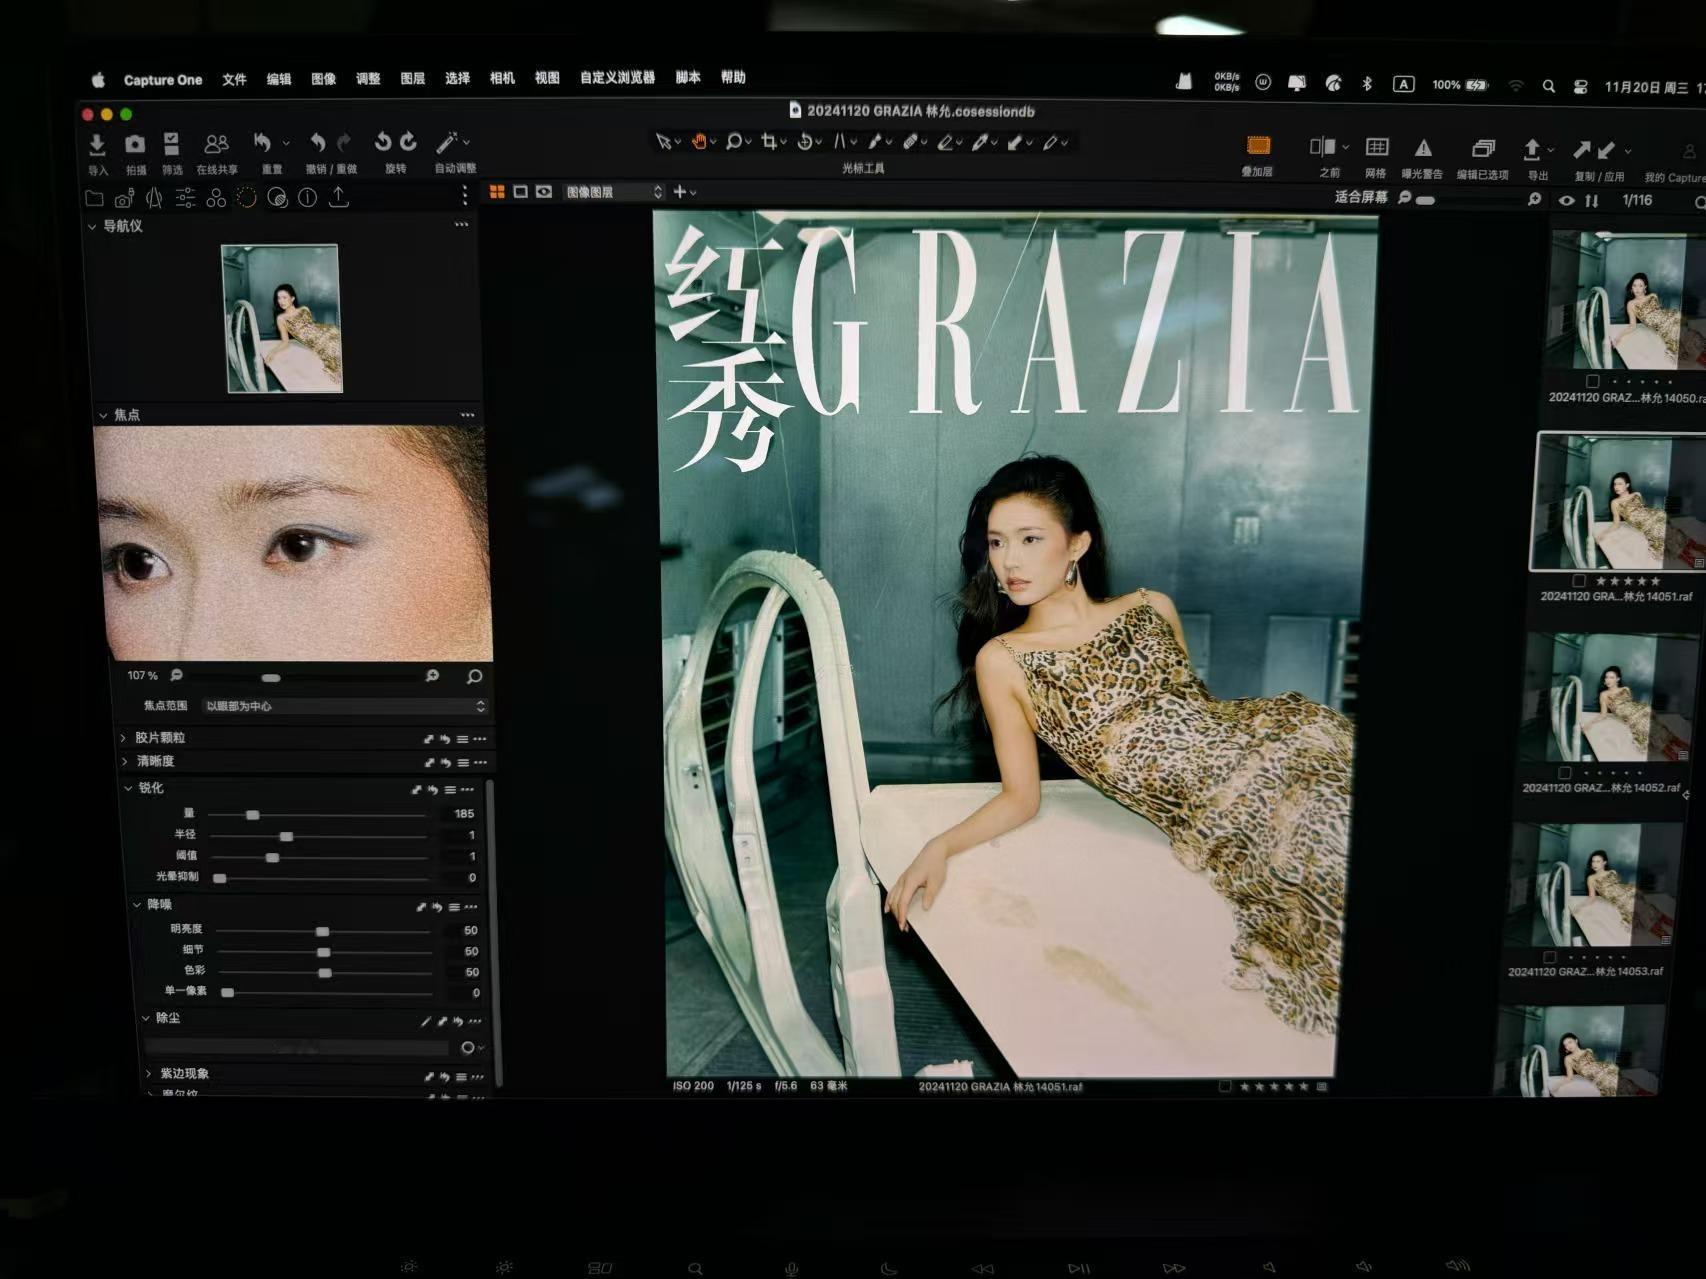Image resolution: width=1706 pixels, height=1279 pixels.
Task: Click the 编辑已选项 edit selected icon
Action: click(1483, 149)
